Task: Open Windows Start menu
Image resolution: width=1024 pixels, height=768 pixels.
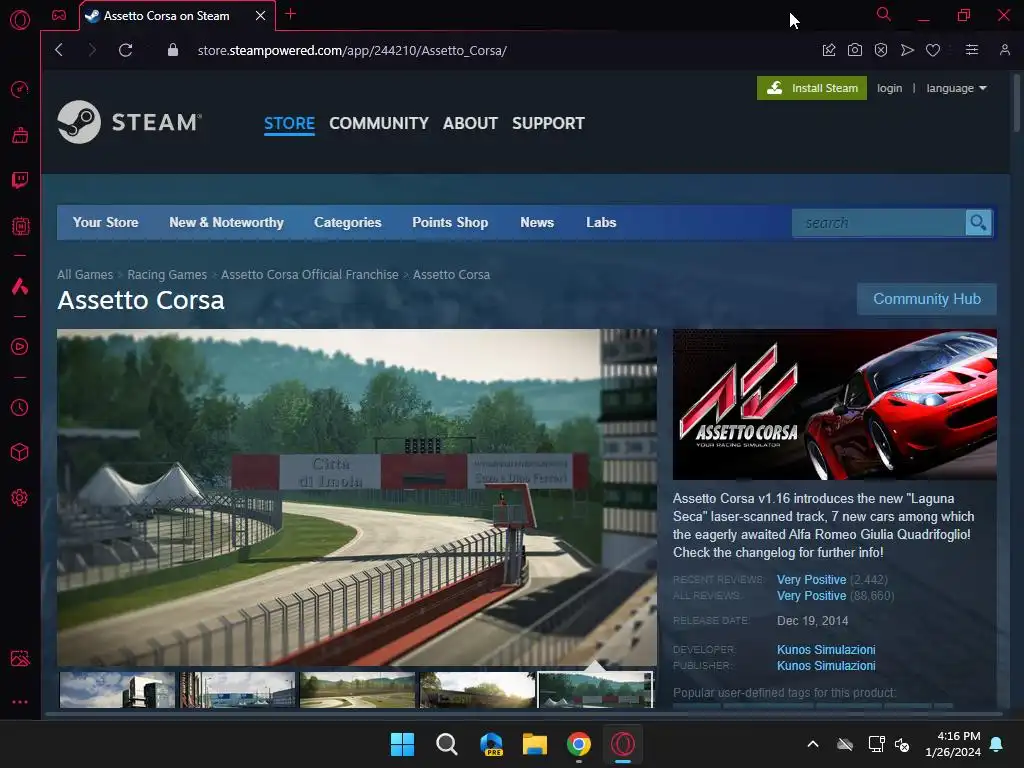Action: tap(402, 744)
